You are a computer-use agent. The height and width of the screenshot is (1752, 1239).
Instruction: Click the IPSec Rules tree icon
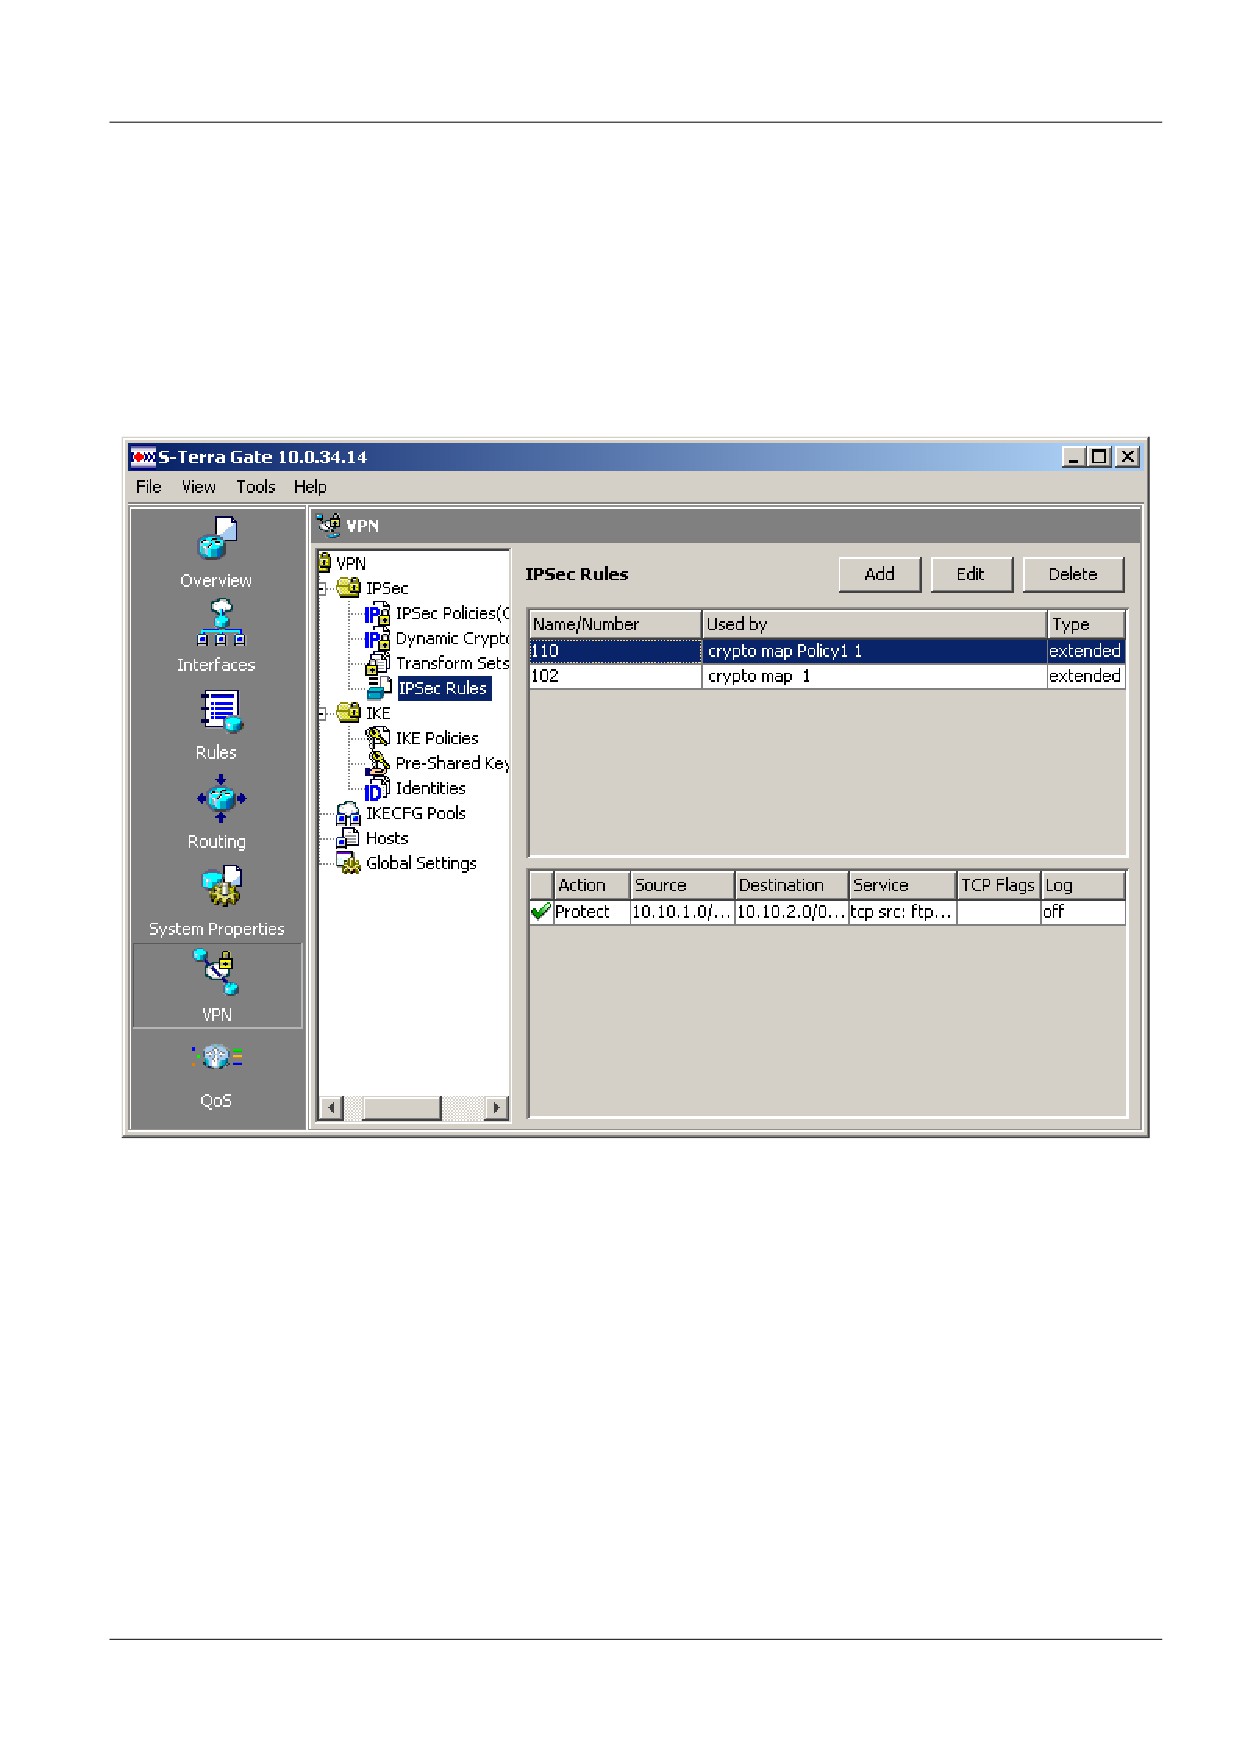379,688
